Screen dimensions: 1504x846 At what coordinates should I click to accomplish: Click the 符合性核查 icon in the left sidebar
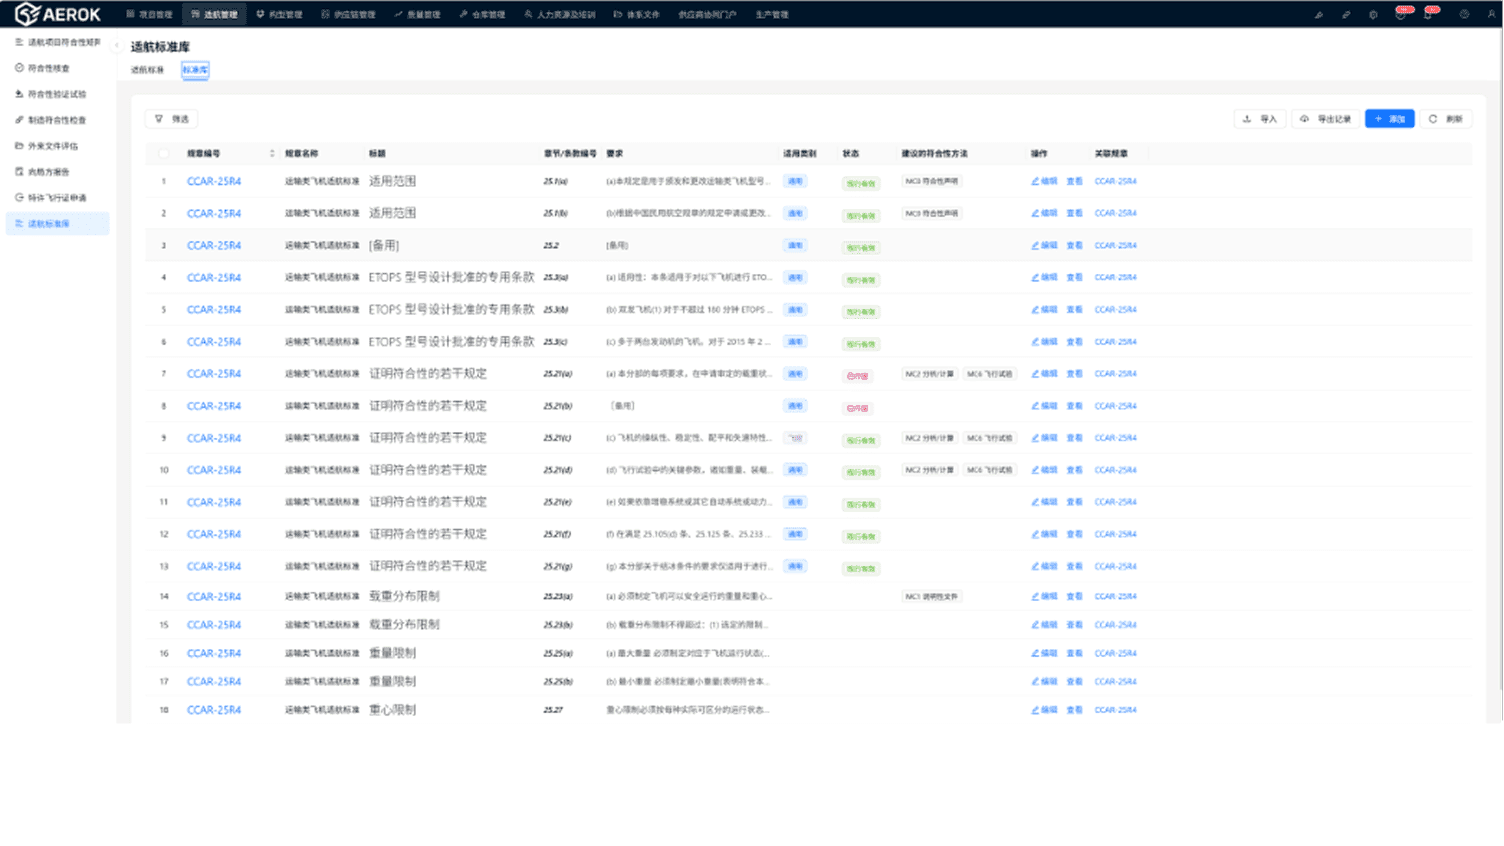click(x=20, y=68)
